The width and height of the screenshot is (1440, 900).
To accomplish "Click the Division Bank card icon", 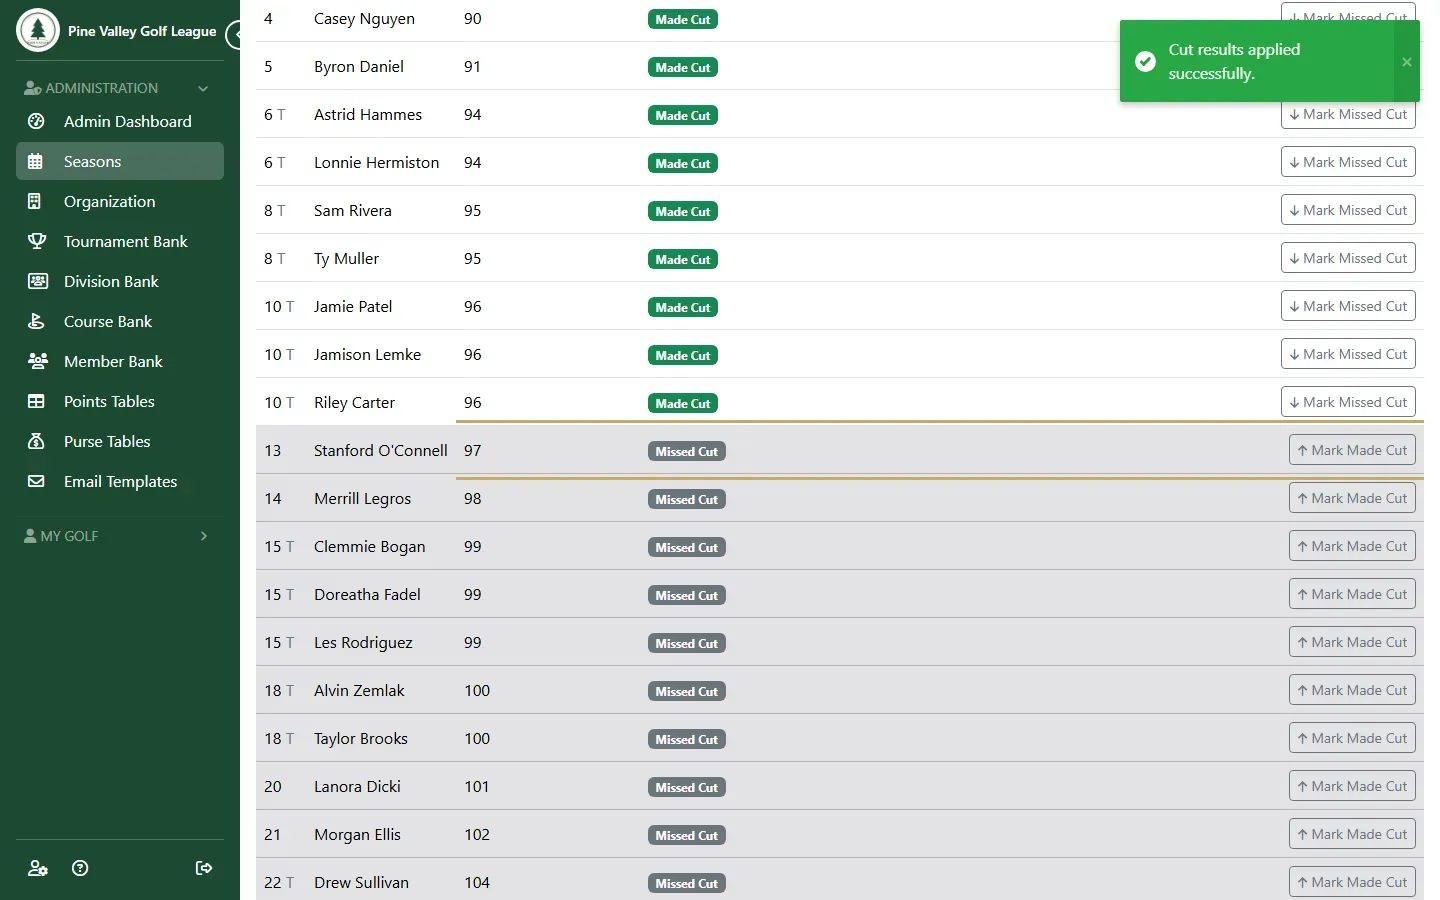I will coord(38,281).
